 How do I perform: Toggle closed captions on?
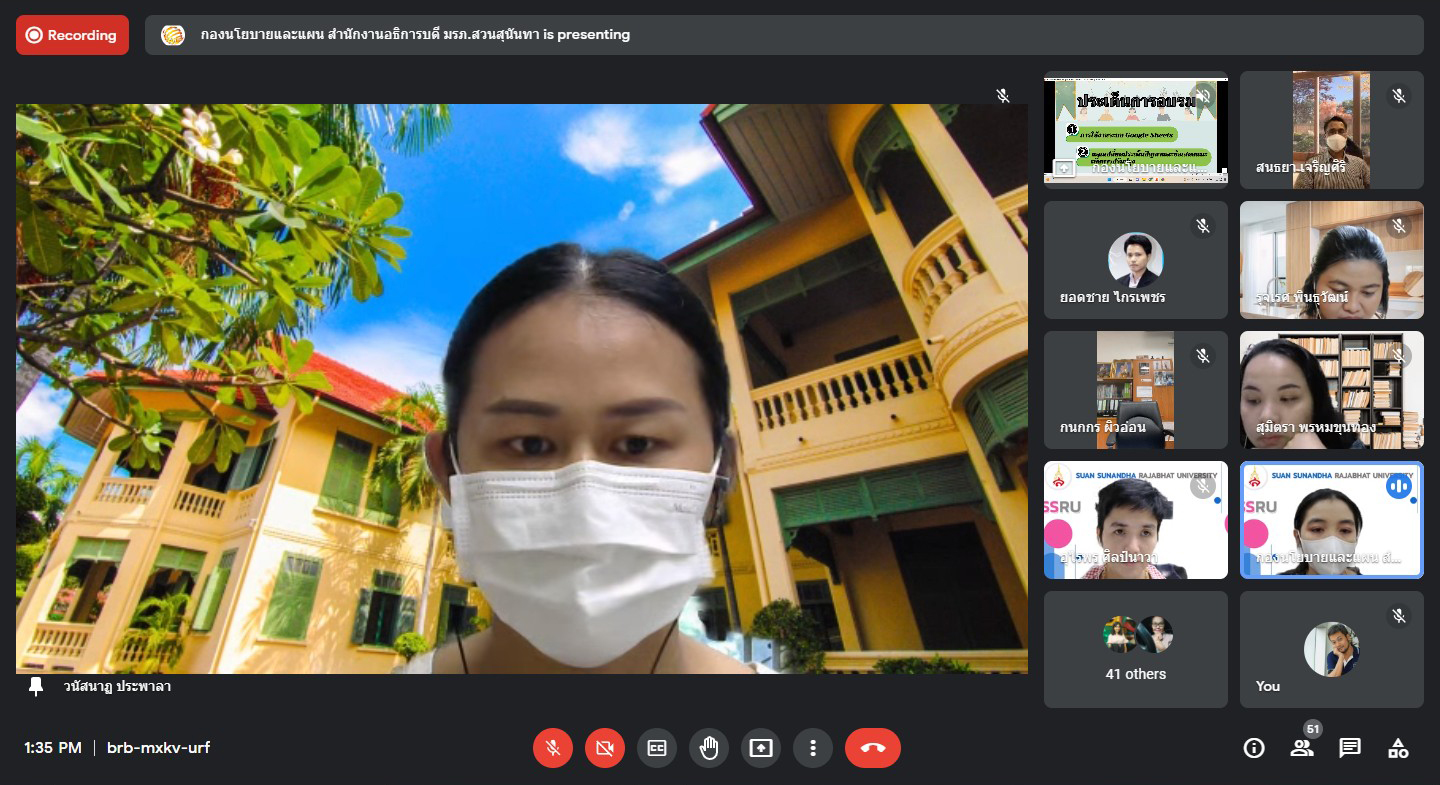tap(657, 748)
